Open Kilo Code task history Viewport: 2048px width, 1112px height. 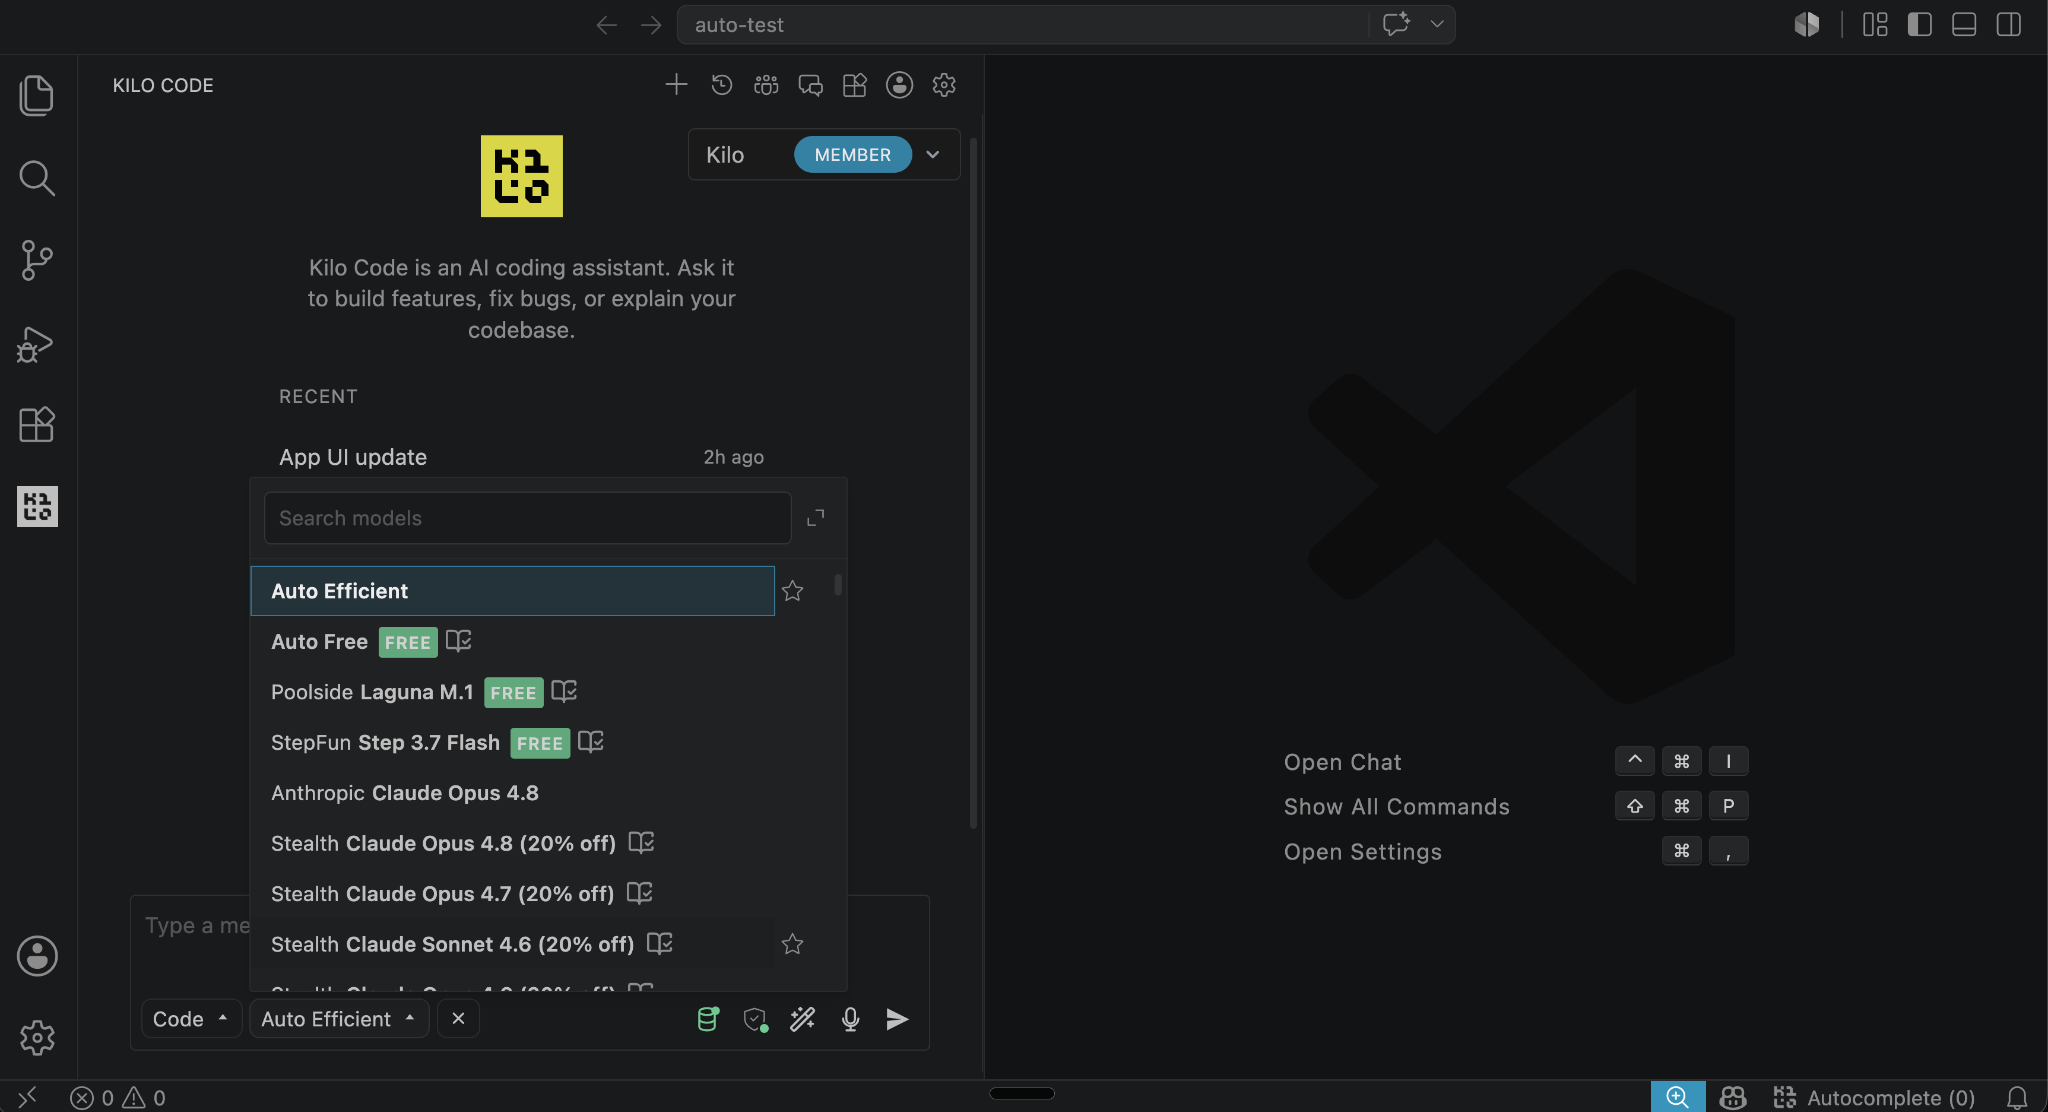(722, 85)
